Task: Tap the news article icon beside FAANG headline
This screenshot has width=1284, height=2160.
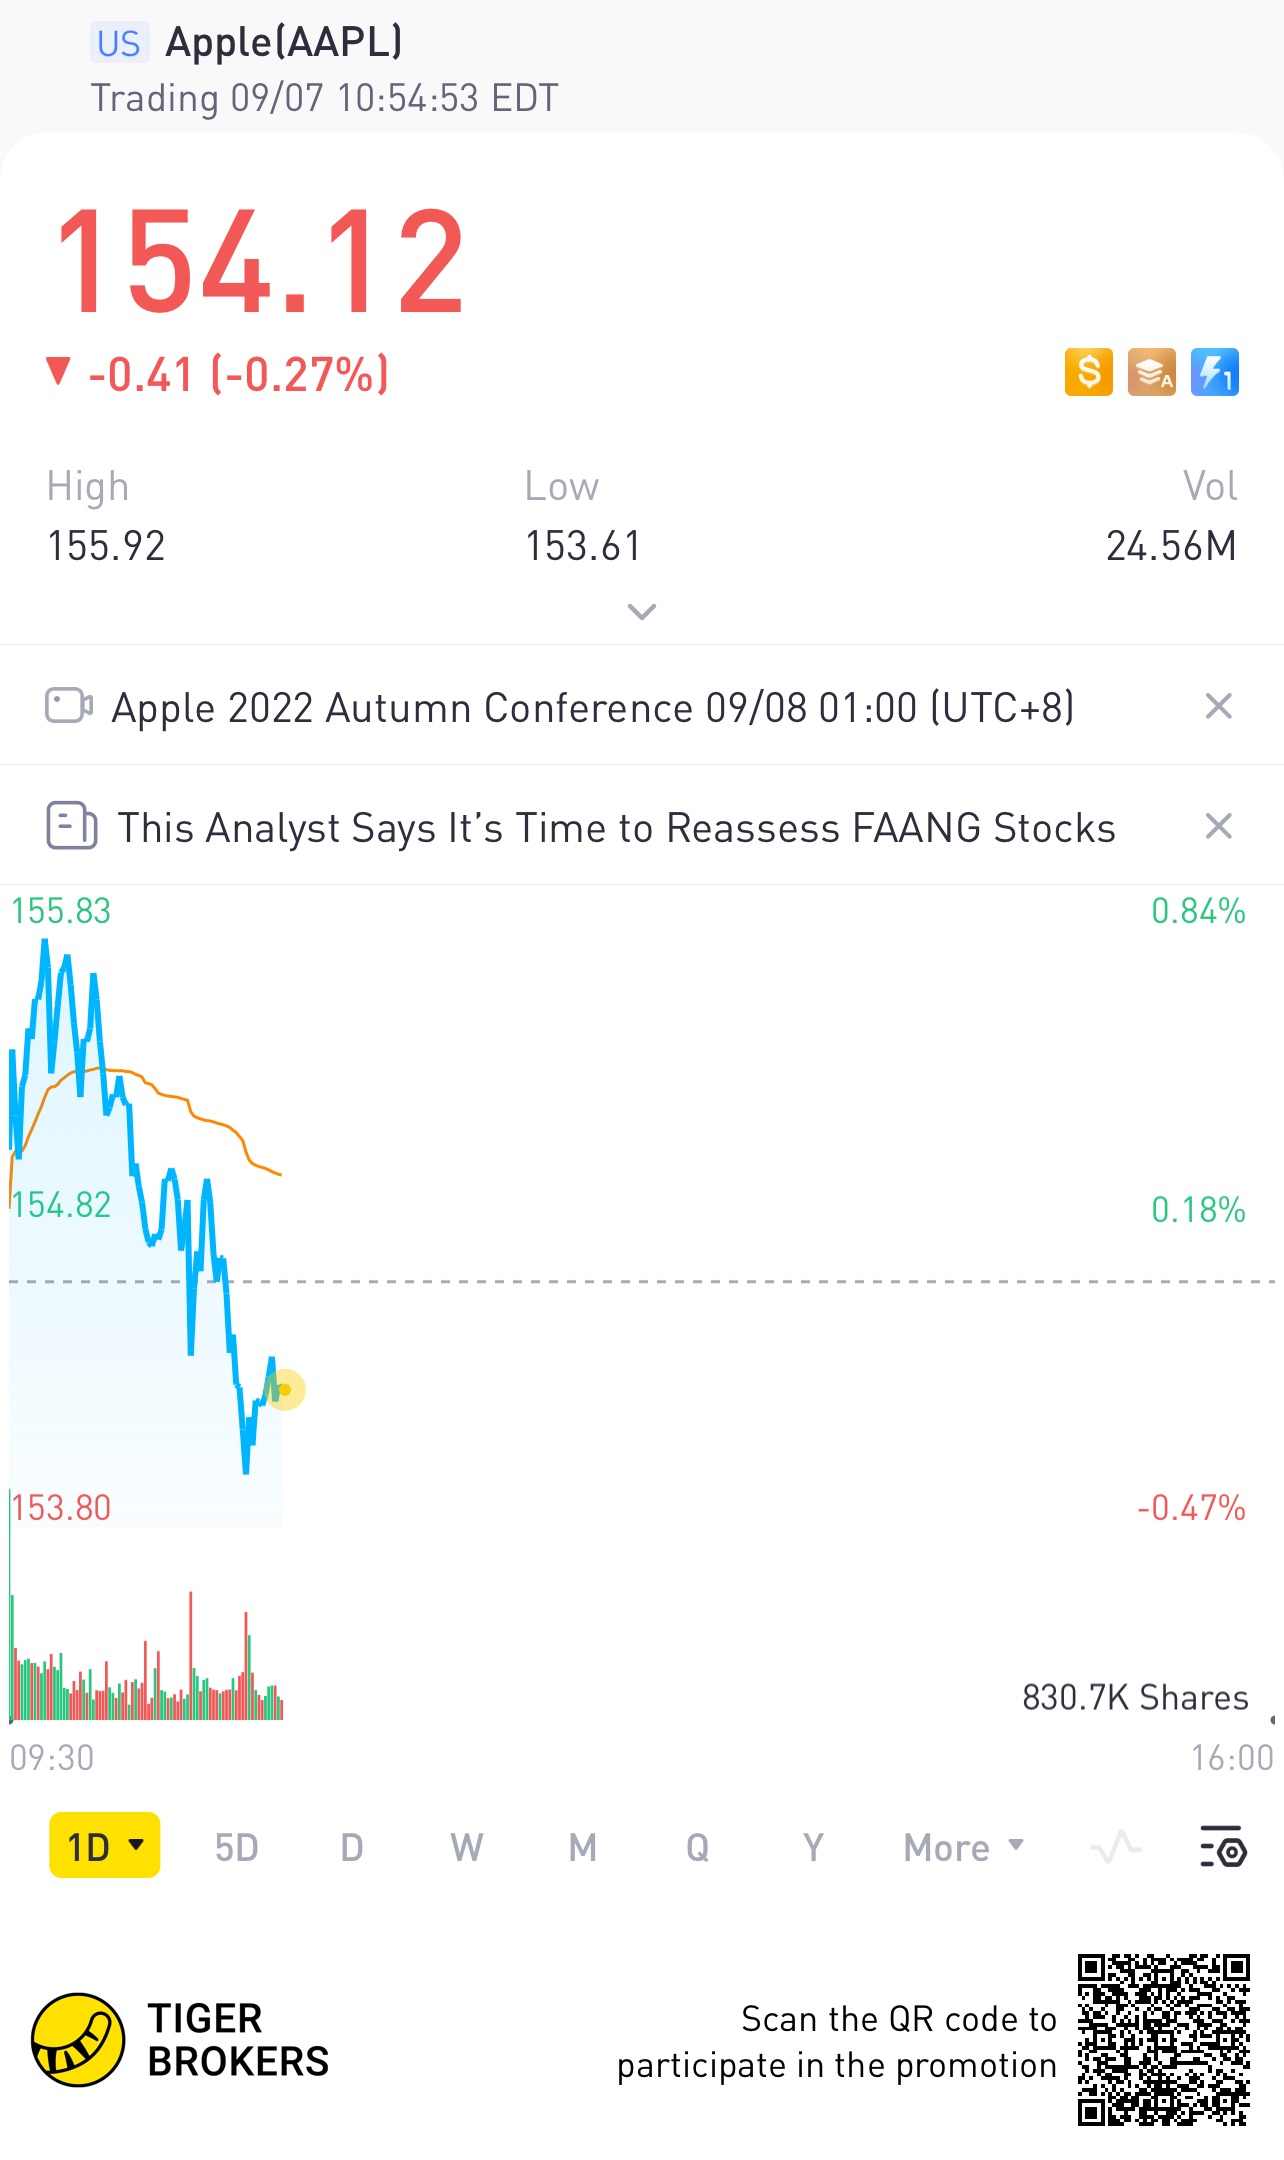Action: (71, 827)
